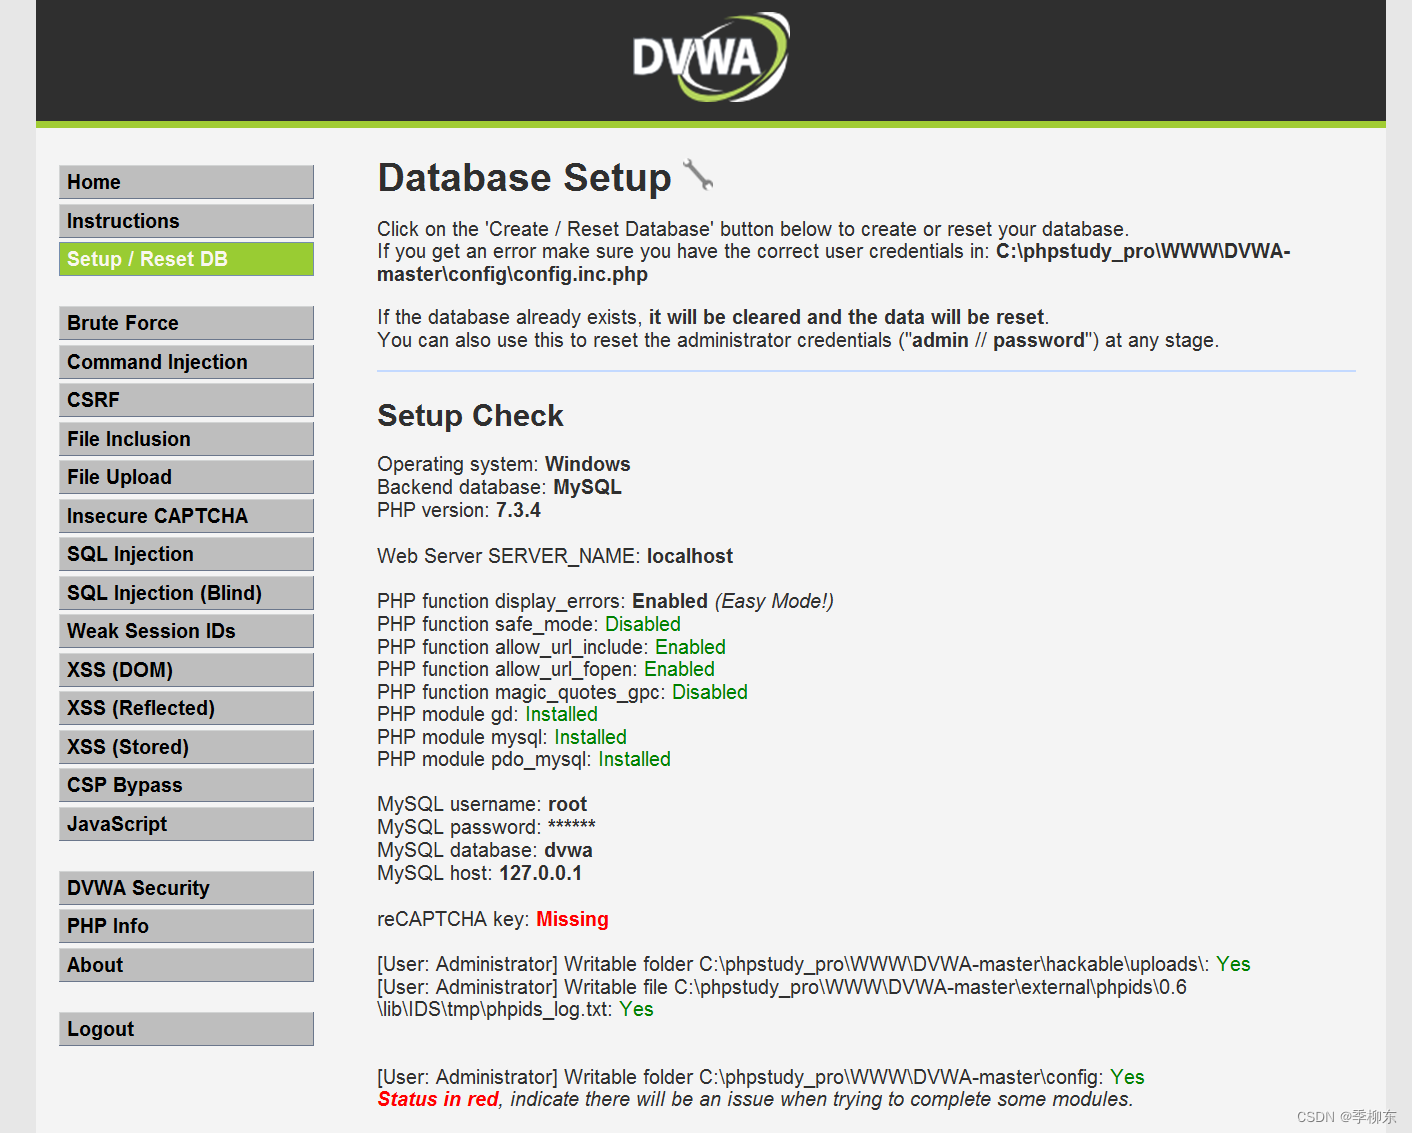Image resolution: width=1412 pixels, height=1133 pixels.
Task: Click the masked MySQL password value
Action: 571,826
